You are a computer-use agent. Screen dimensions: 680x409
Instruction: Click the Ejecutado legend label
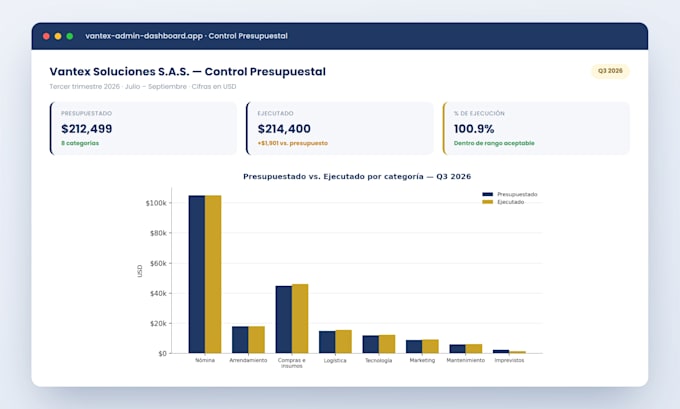coord(510,202)
